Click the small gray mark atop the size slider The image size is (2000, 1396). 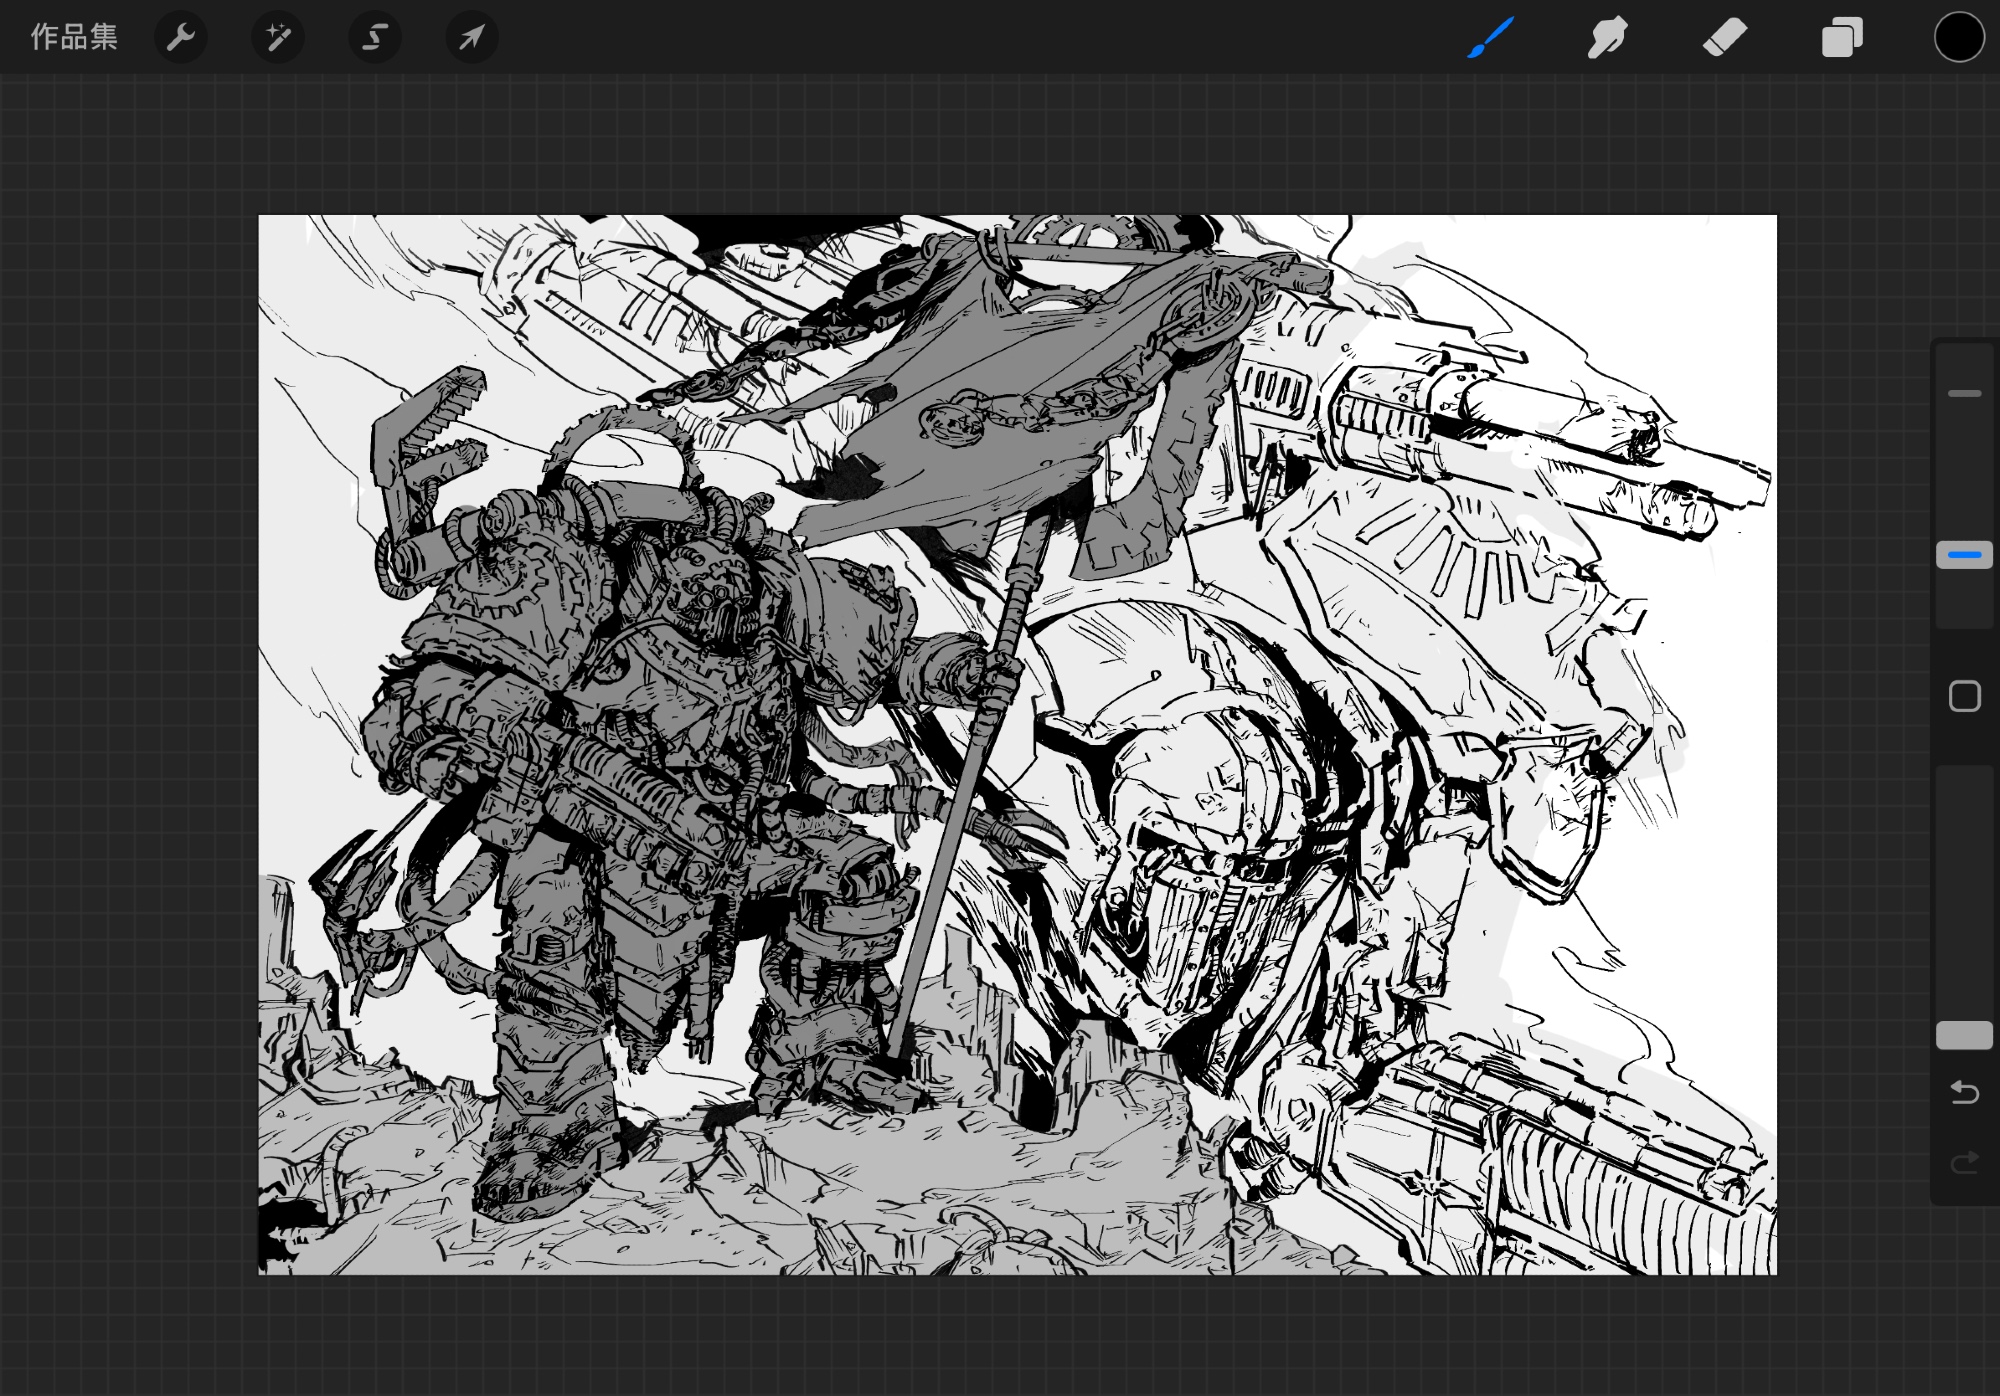point(1964,394)
